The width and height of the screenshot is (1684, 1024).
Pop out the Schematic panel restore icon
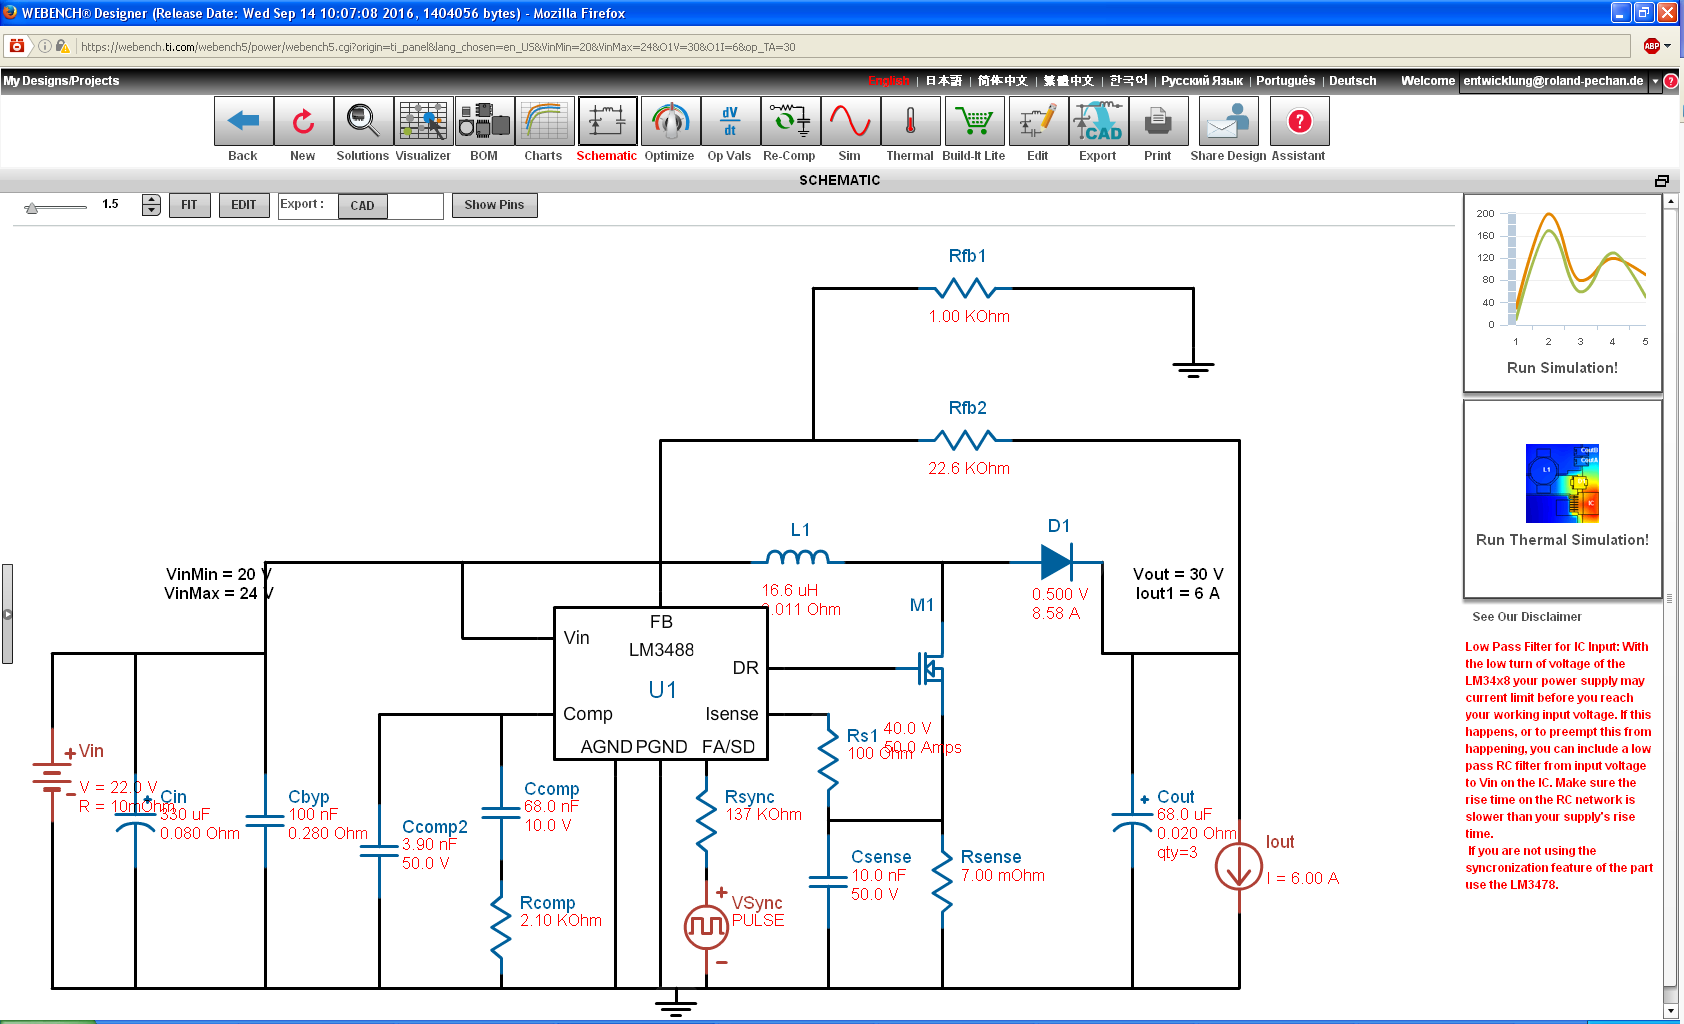point(1662,180)
